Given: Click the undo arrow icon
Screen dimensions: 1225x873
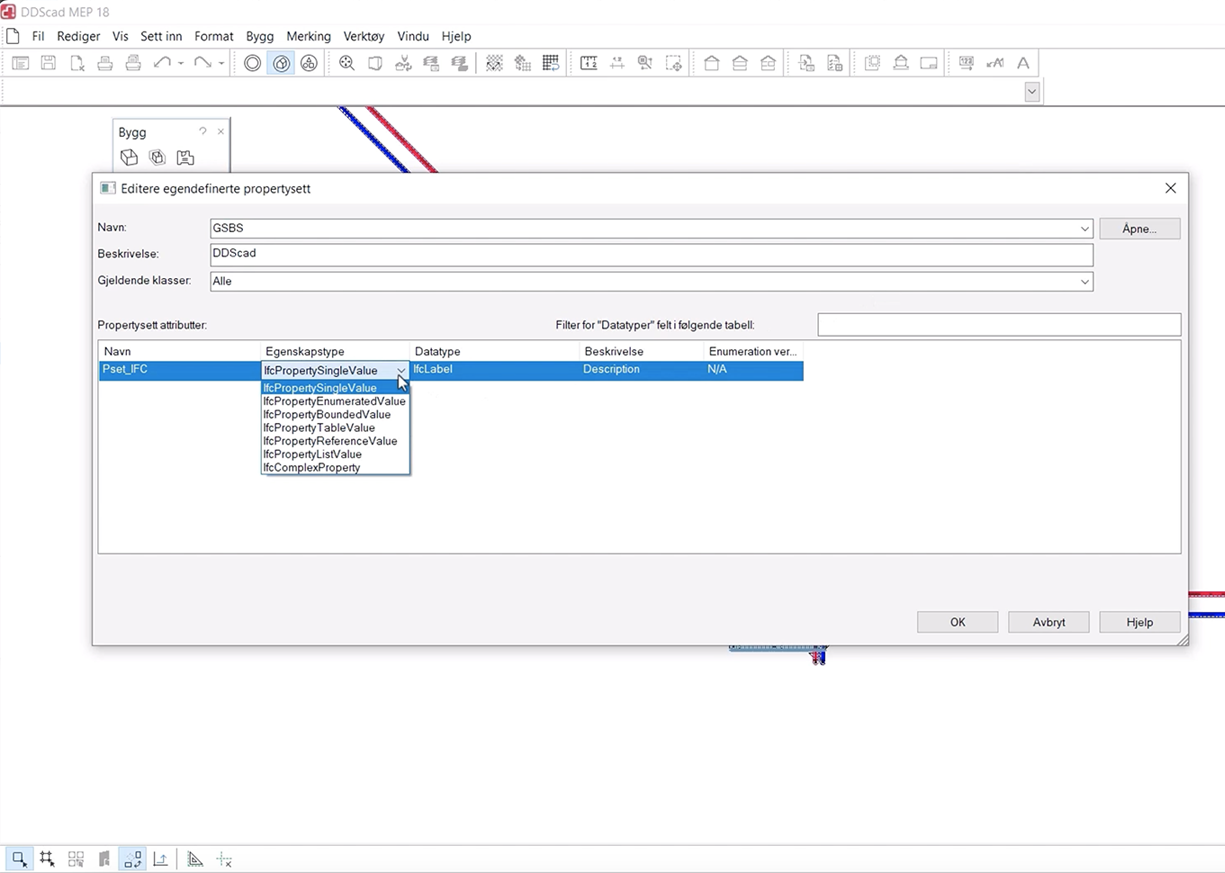Looking at the screenshot, I should (x=163, y=63).
